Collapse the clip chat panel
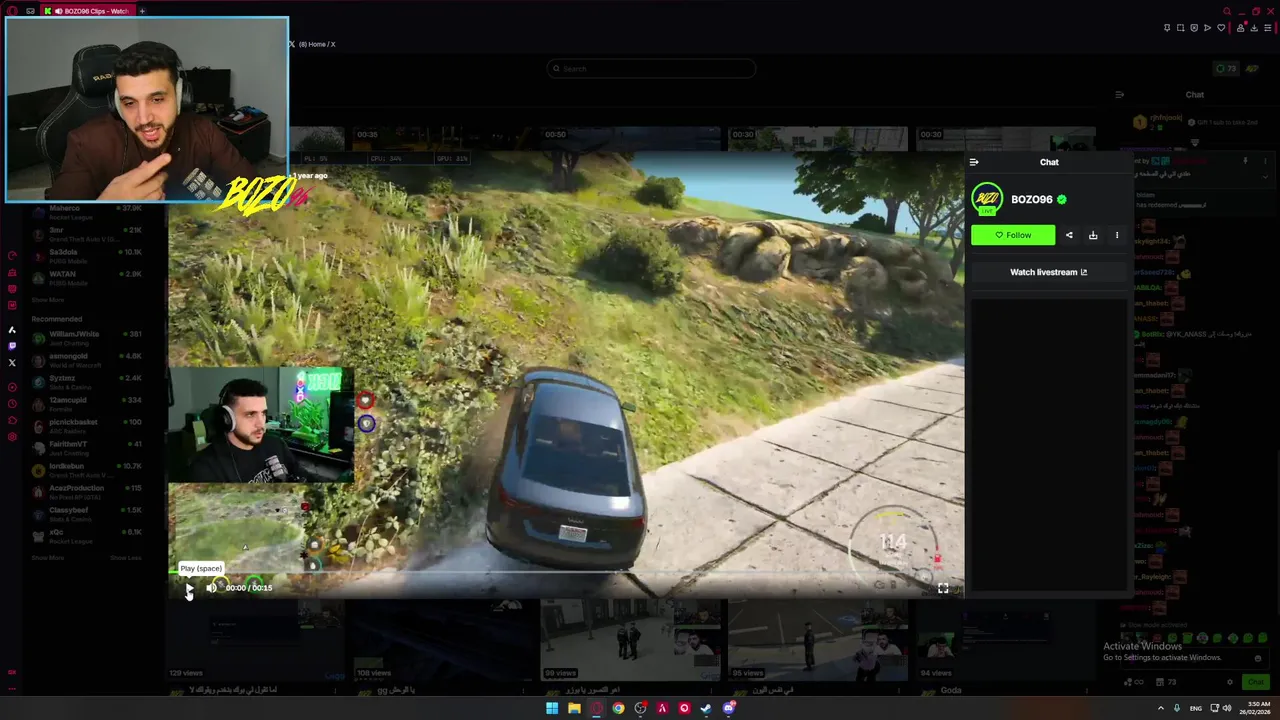 pos(974,162)
